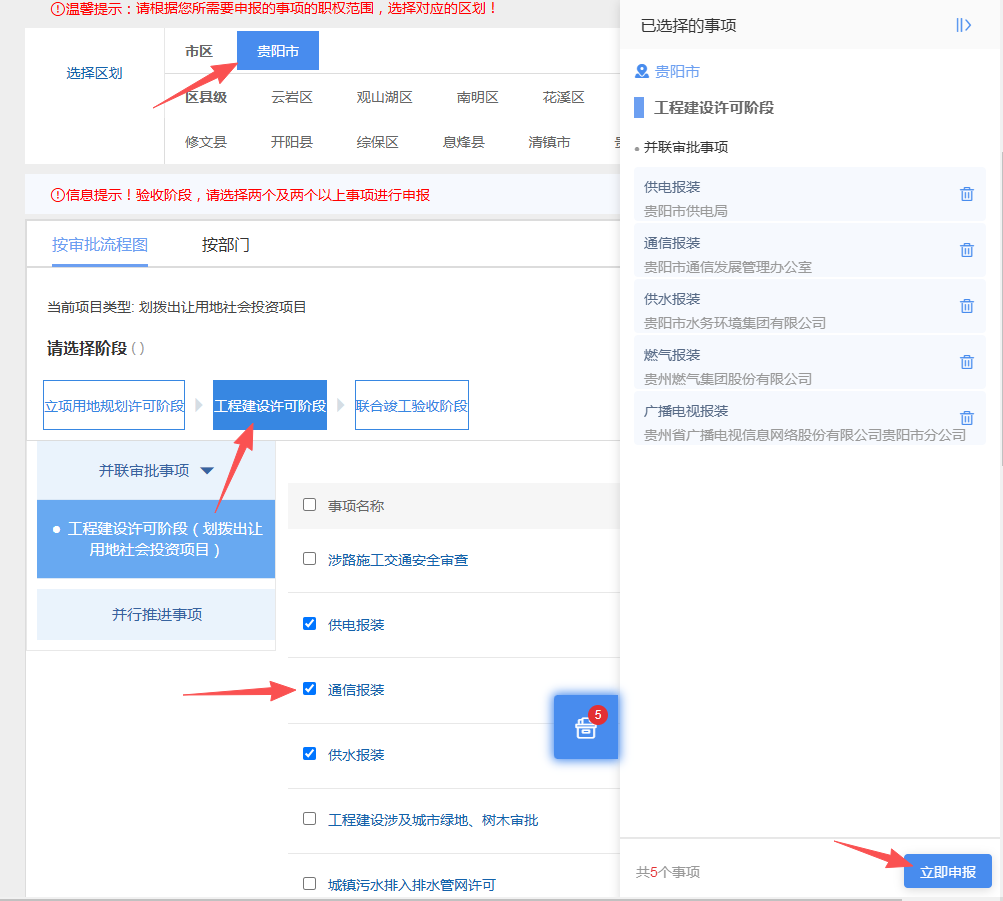Remove 燃气报装 with its trash icon

(x=967, y=362)
